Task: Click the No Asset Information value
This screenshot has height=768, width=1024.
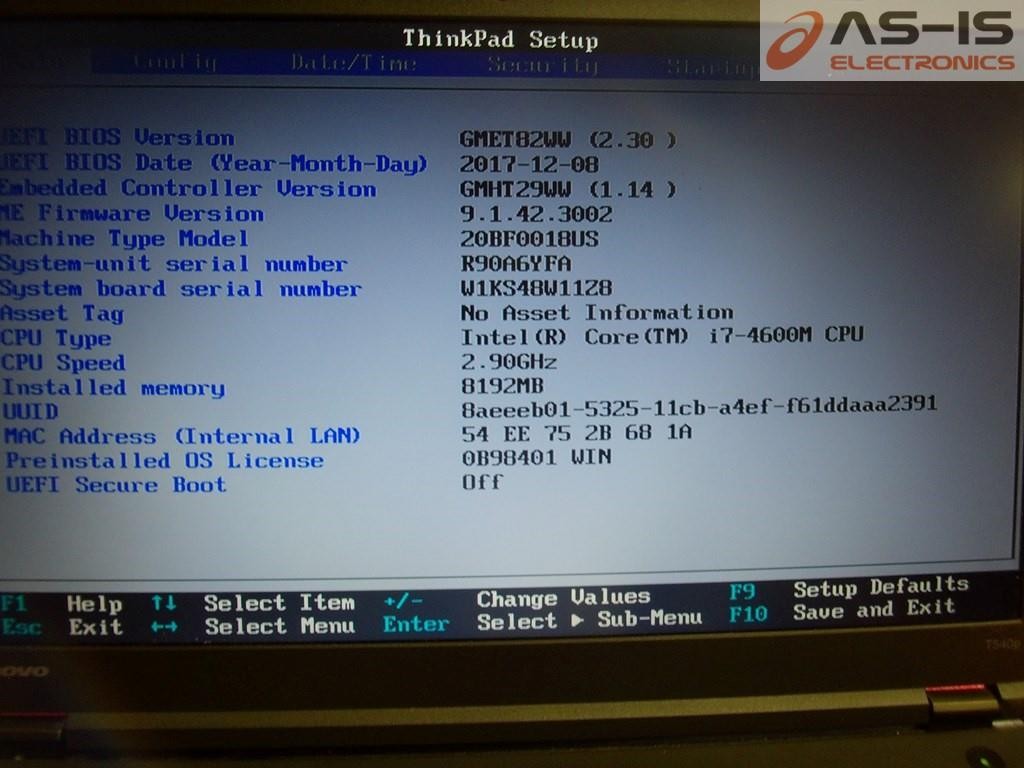Action: [597, 312]
